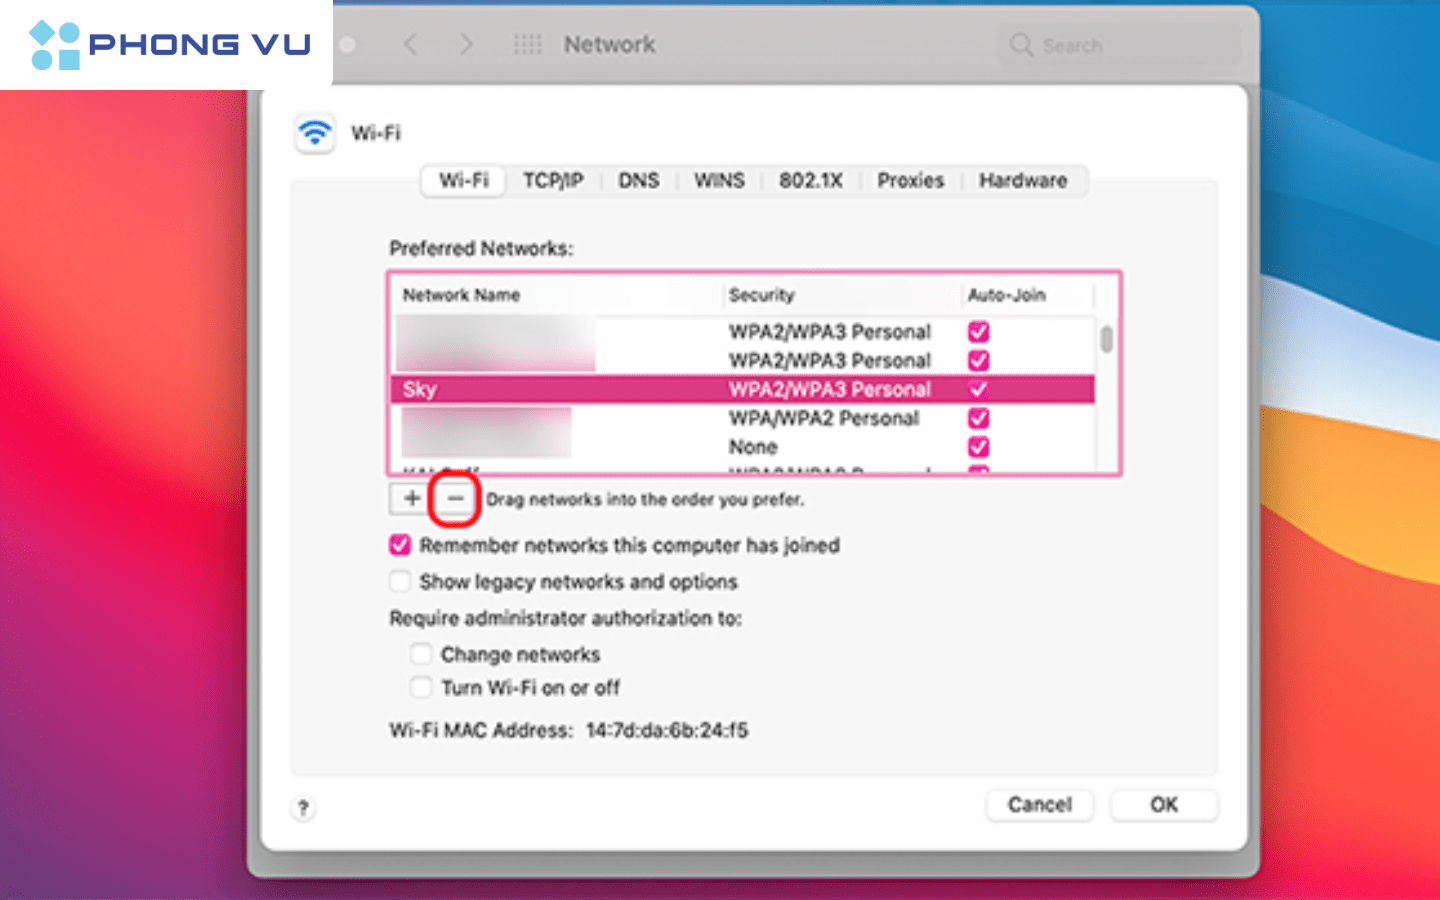Open the Hardware tab
Image resolution: width=1440 pixels, height=900 pixels.
tap(1023, 180)
